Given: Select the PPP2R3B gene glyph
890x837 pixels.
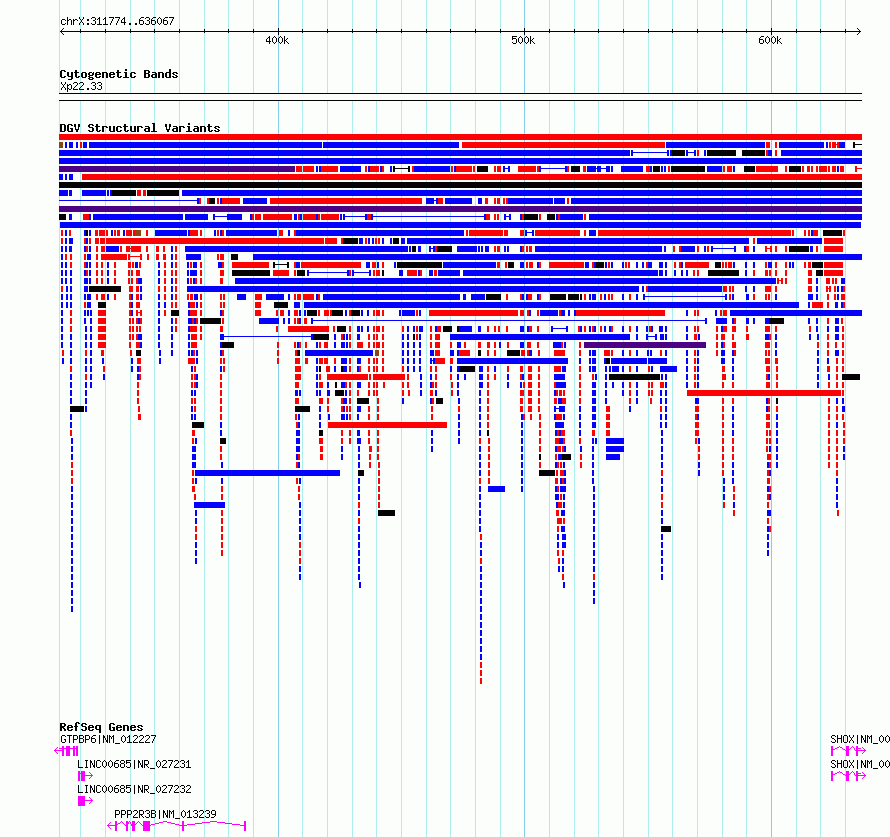Looking at the screenshot, I should tap(177, 826).
